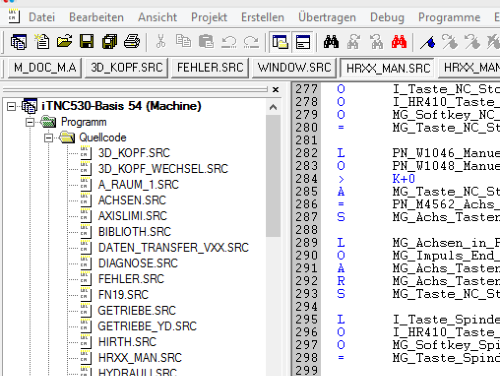
Task: Click the find previous gray binoculars icon
Action: [x=377, y=42]
